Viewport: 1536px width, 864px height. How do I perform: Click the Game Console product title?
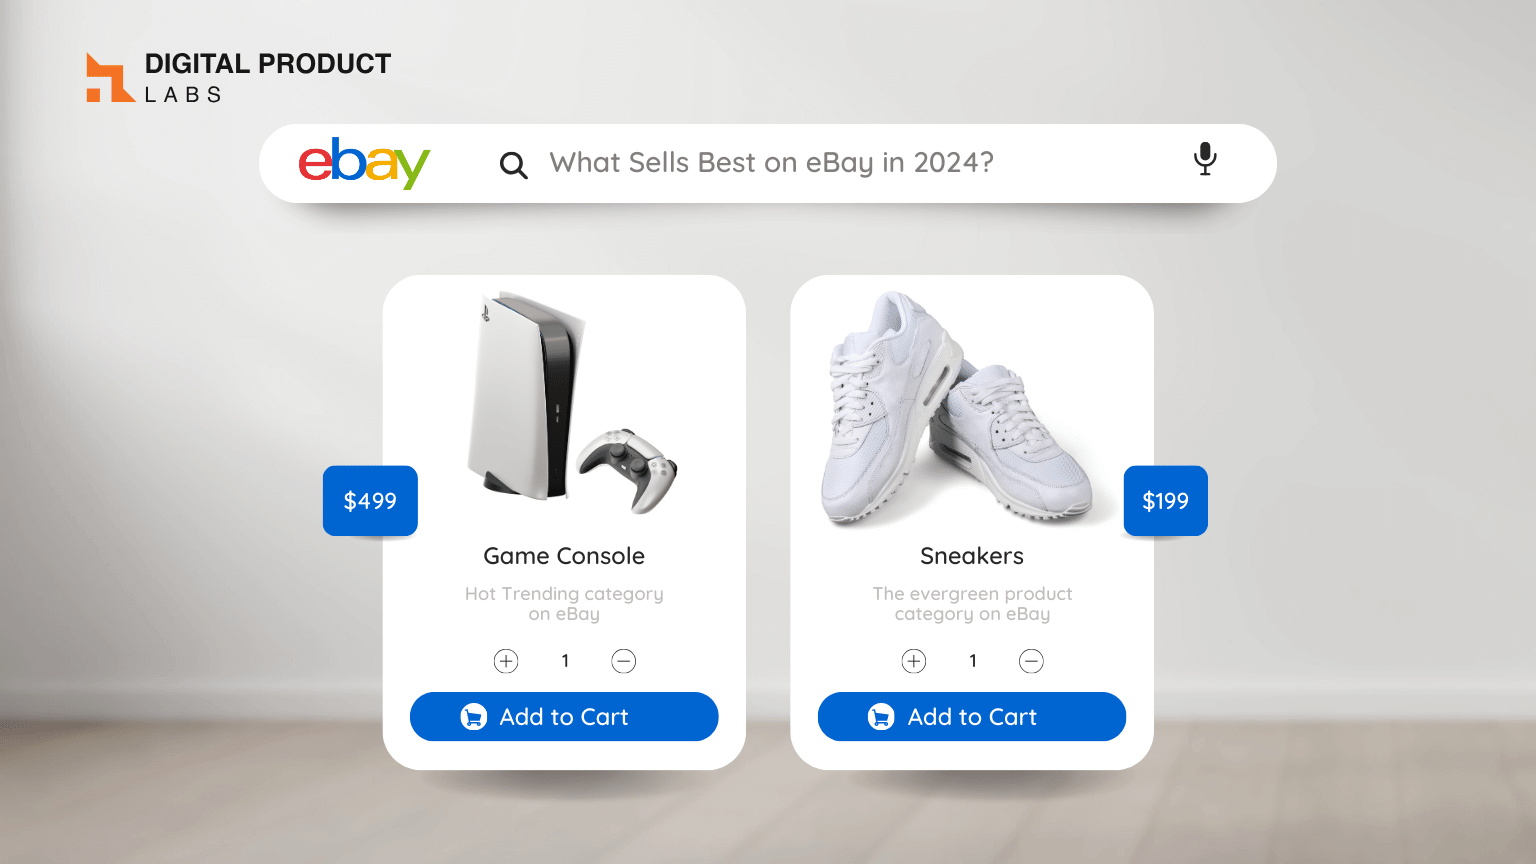(564, 556)
